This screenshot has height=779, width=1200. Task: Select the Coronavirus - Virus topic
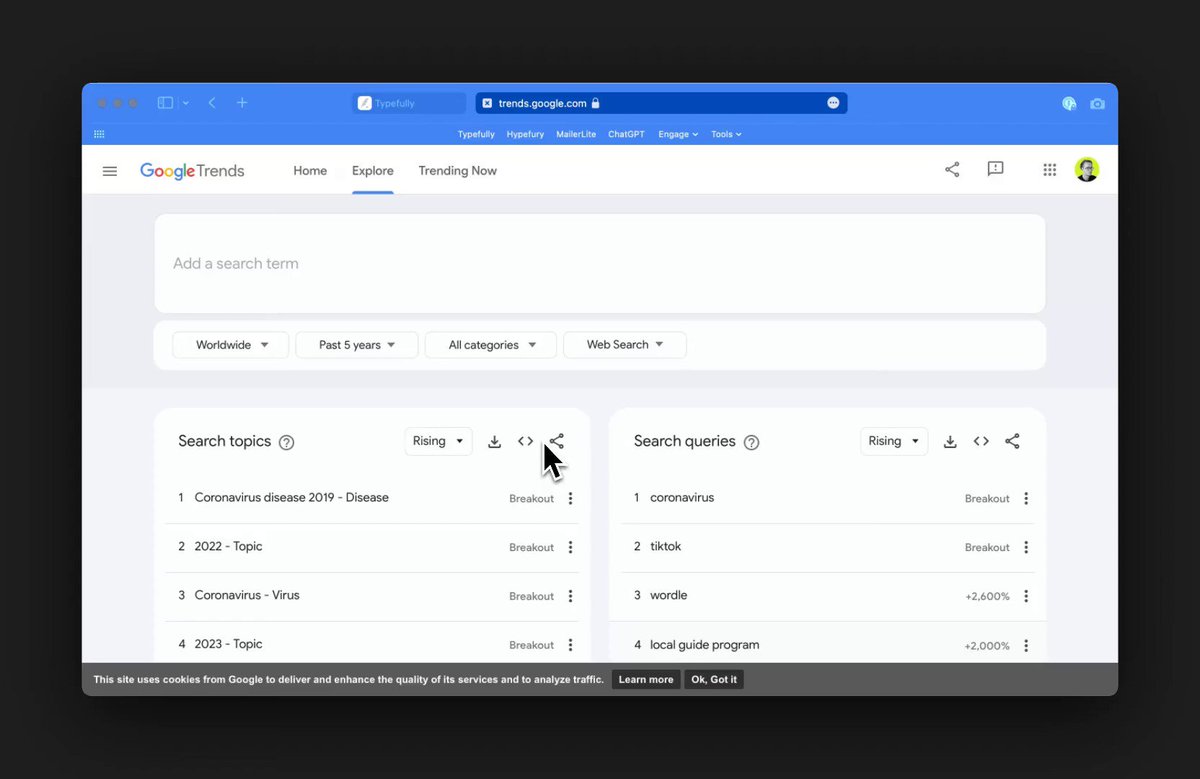click(x=247, y=596)
